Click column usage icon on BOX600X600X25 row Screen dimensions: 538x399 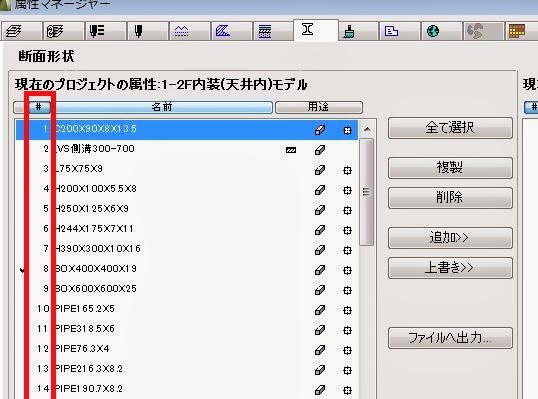347,290
